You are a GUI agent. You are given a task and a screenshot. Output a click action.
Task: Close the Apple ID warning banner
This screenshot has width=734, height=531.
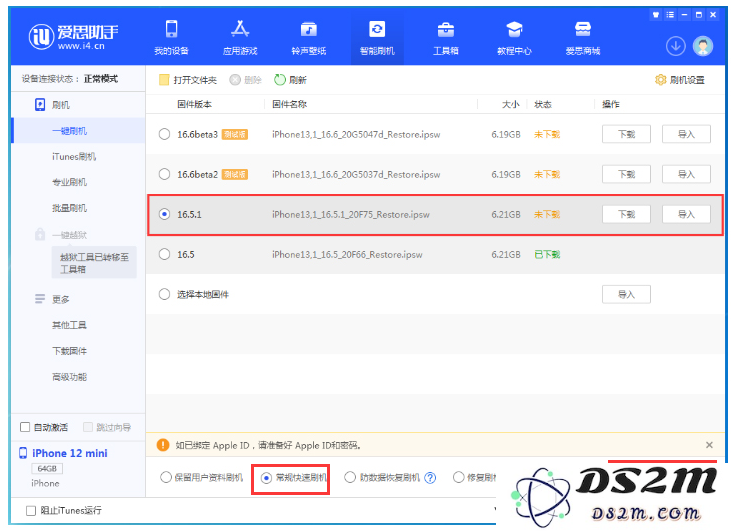coord(709,445)
